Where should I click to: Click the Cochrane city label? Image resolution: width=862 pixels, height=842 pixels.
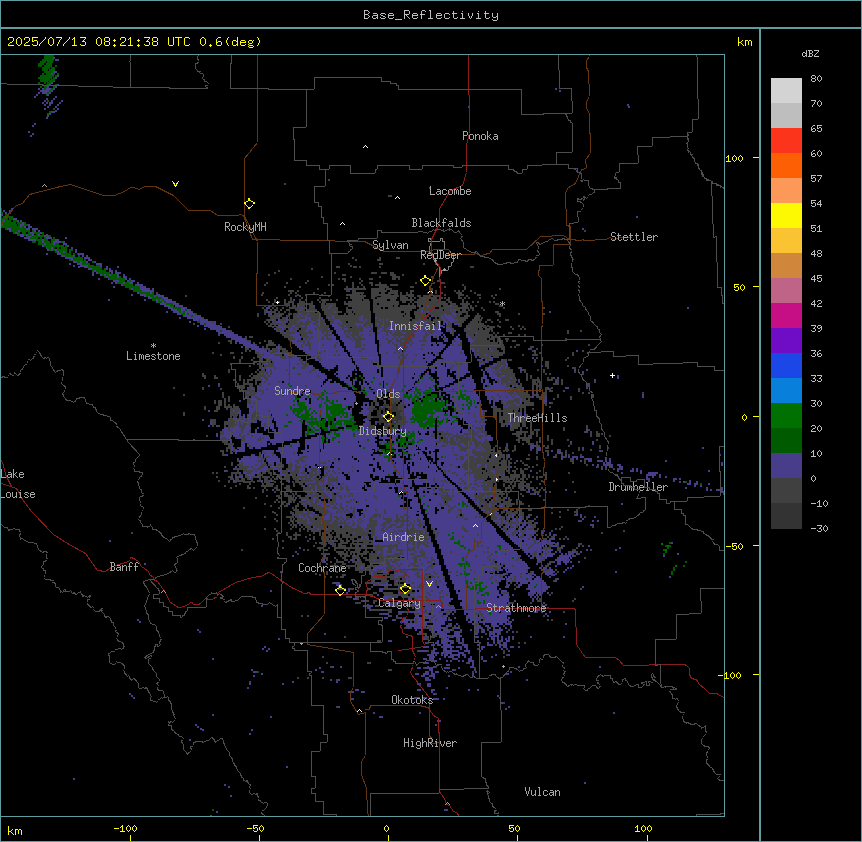pos(322,568)
